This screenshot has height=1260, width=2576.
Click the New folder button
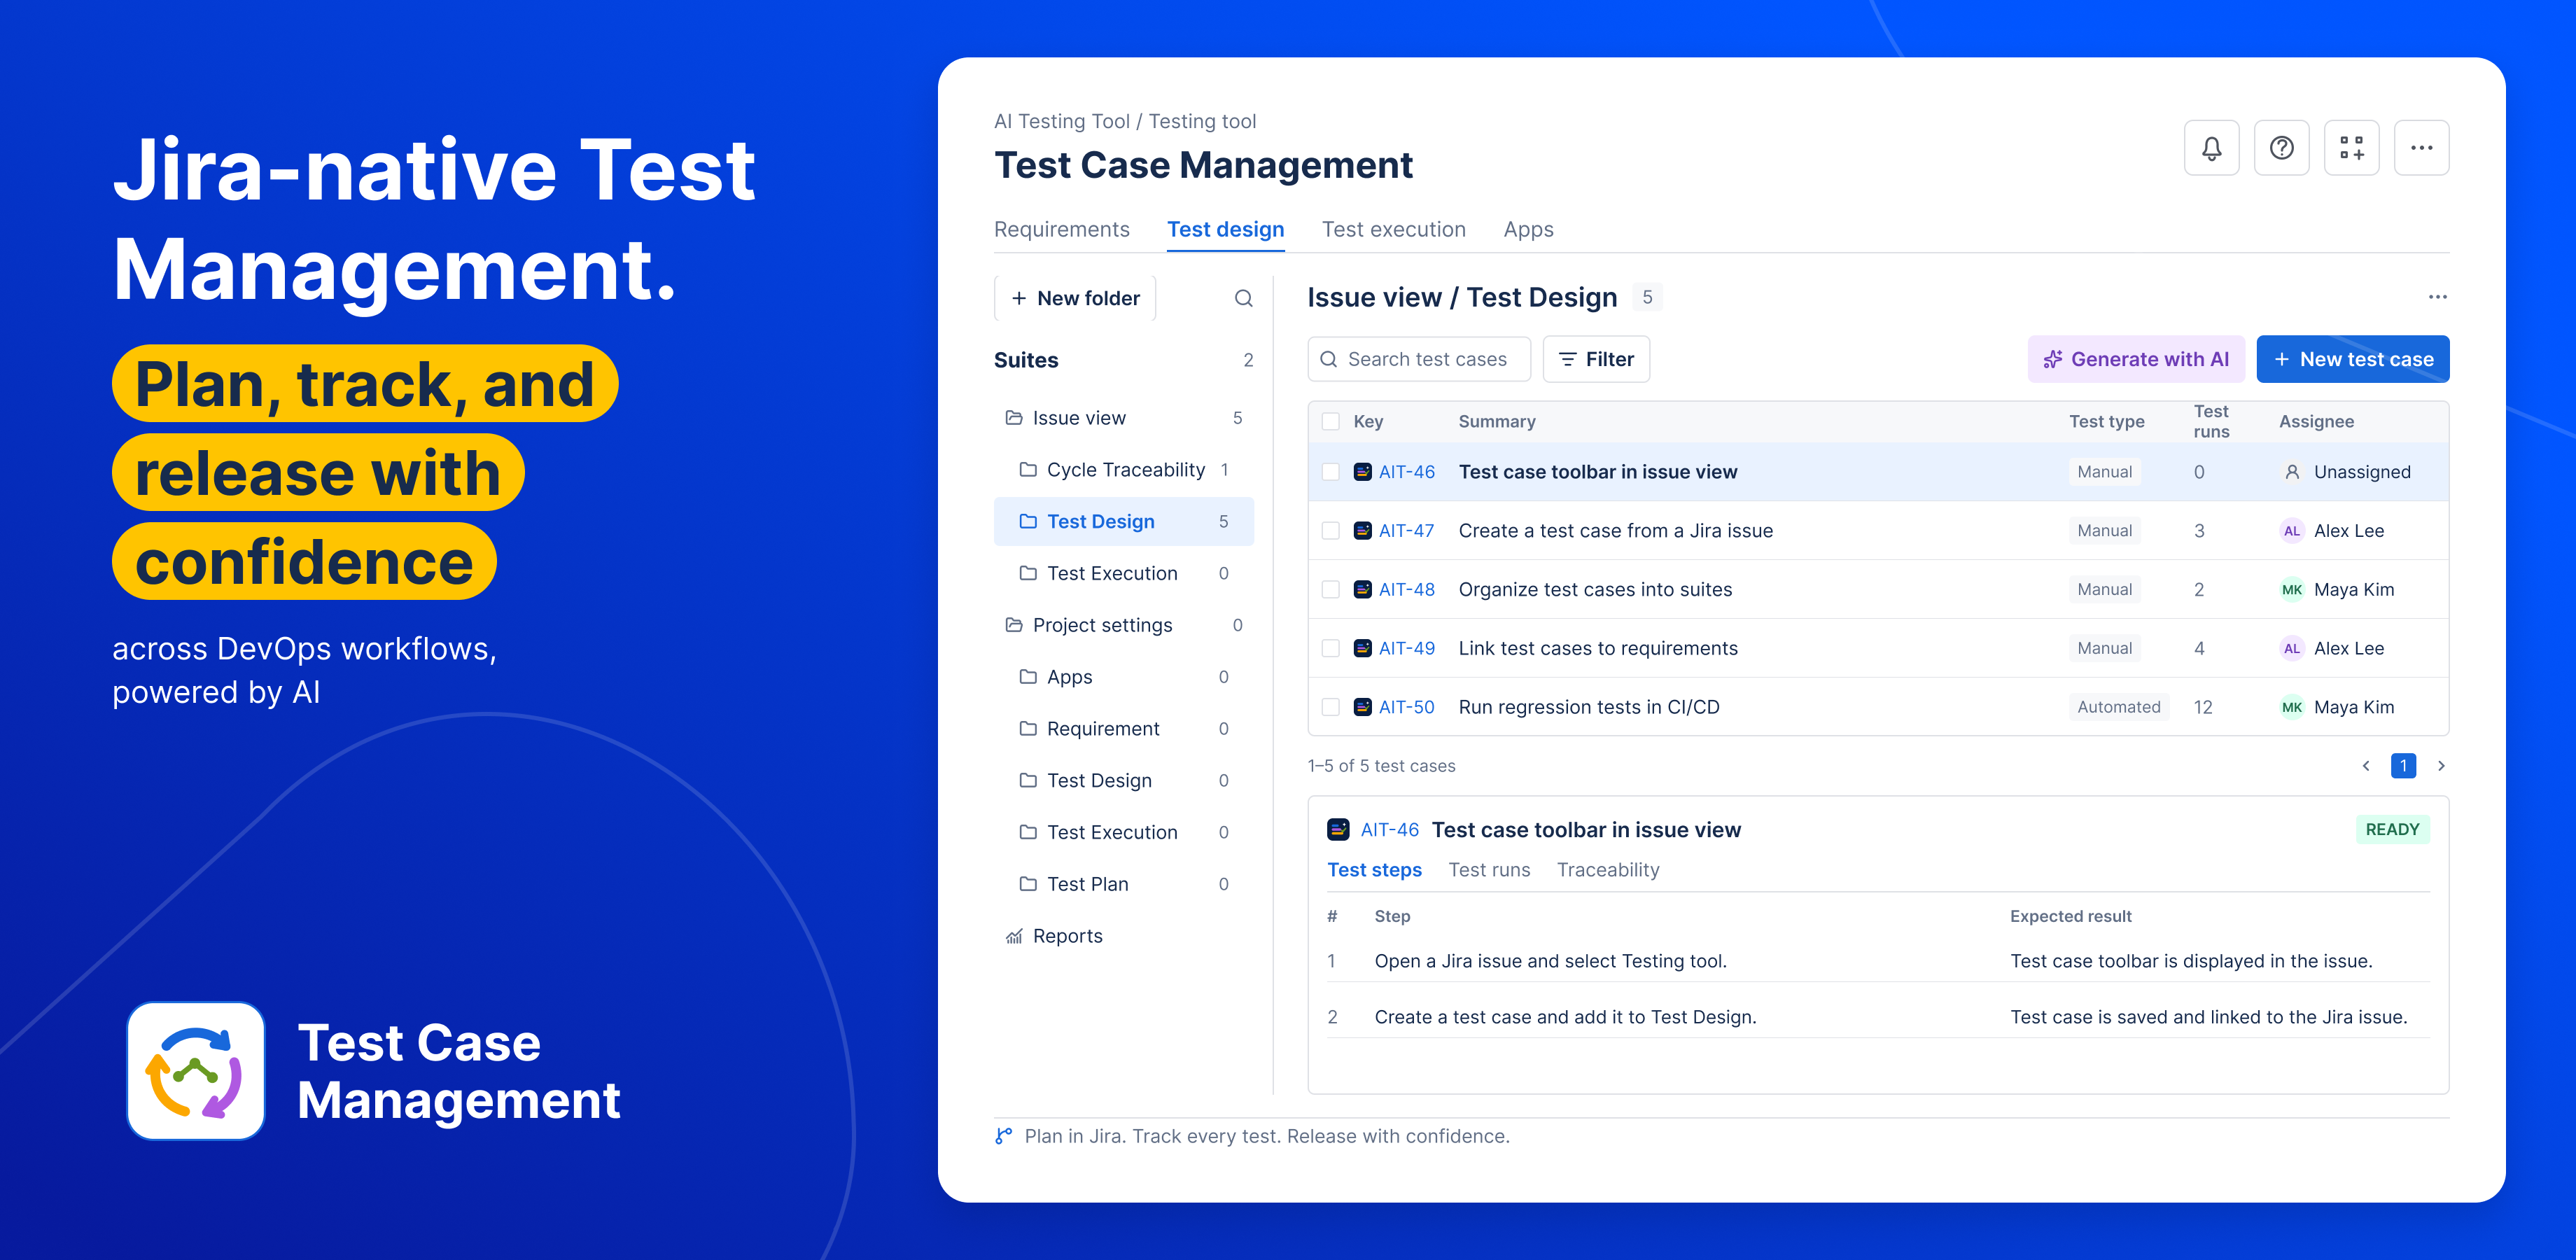tap(1075, 298)
